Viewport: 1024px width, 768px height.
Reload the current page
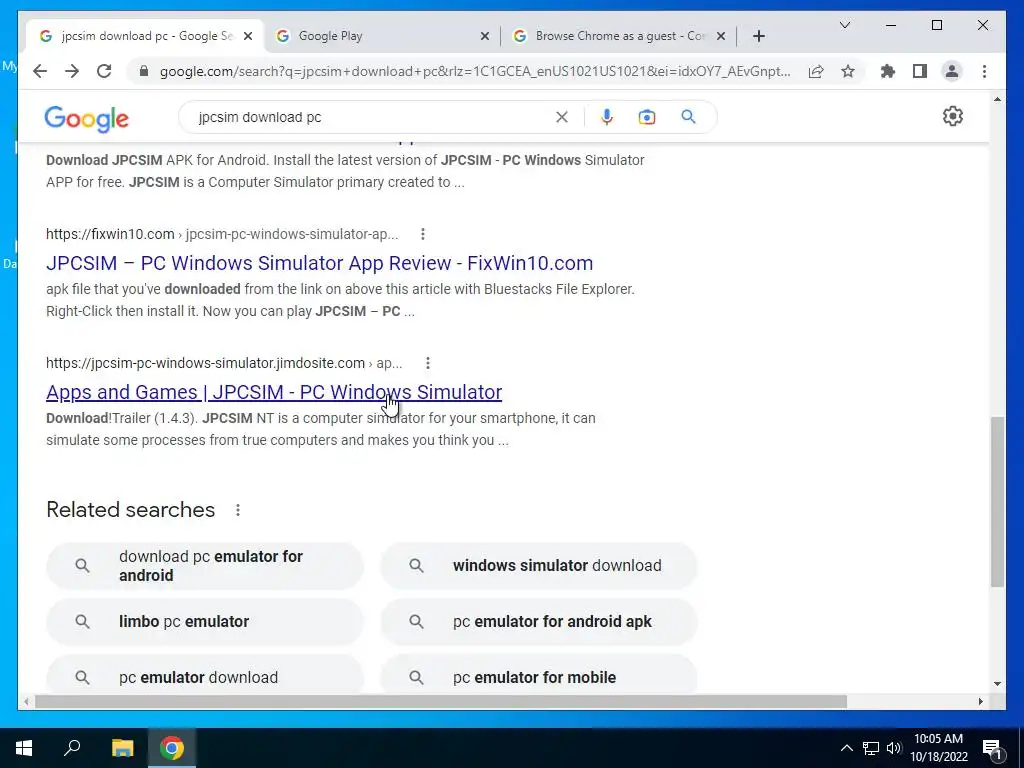(104, 71)
